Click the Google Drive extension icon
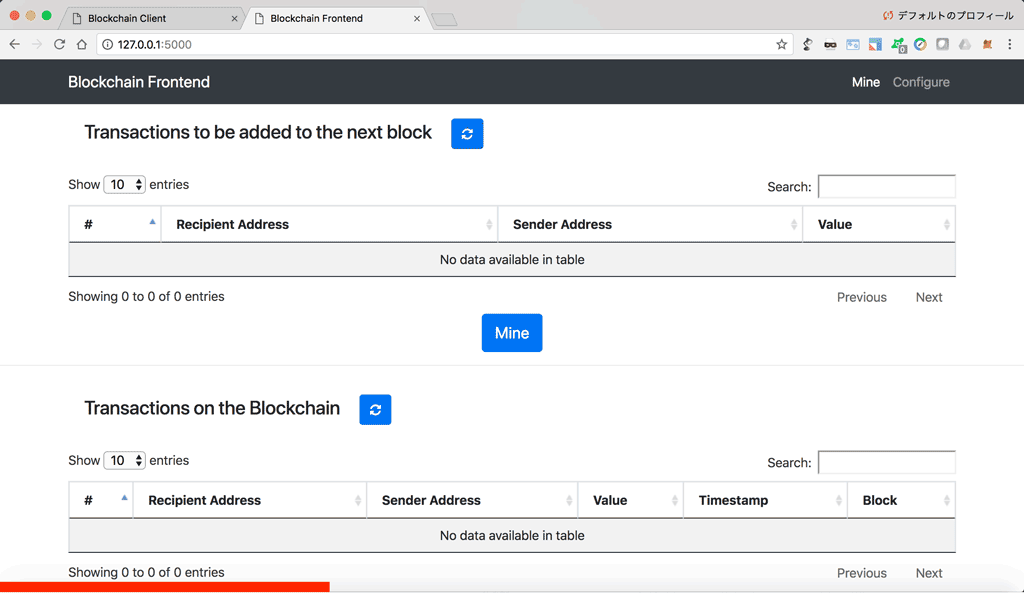Viewport: 1024px width, 593px height. point(964,45)
